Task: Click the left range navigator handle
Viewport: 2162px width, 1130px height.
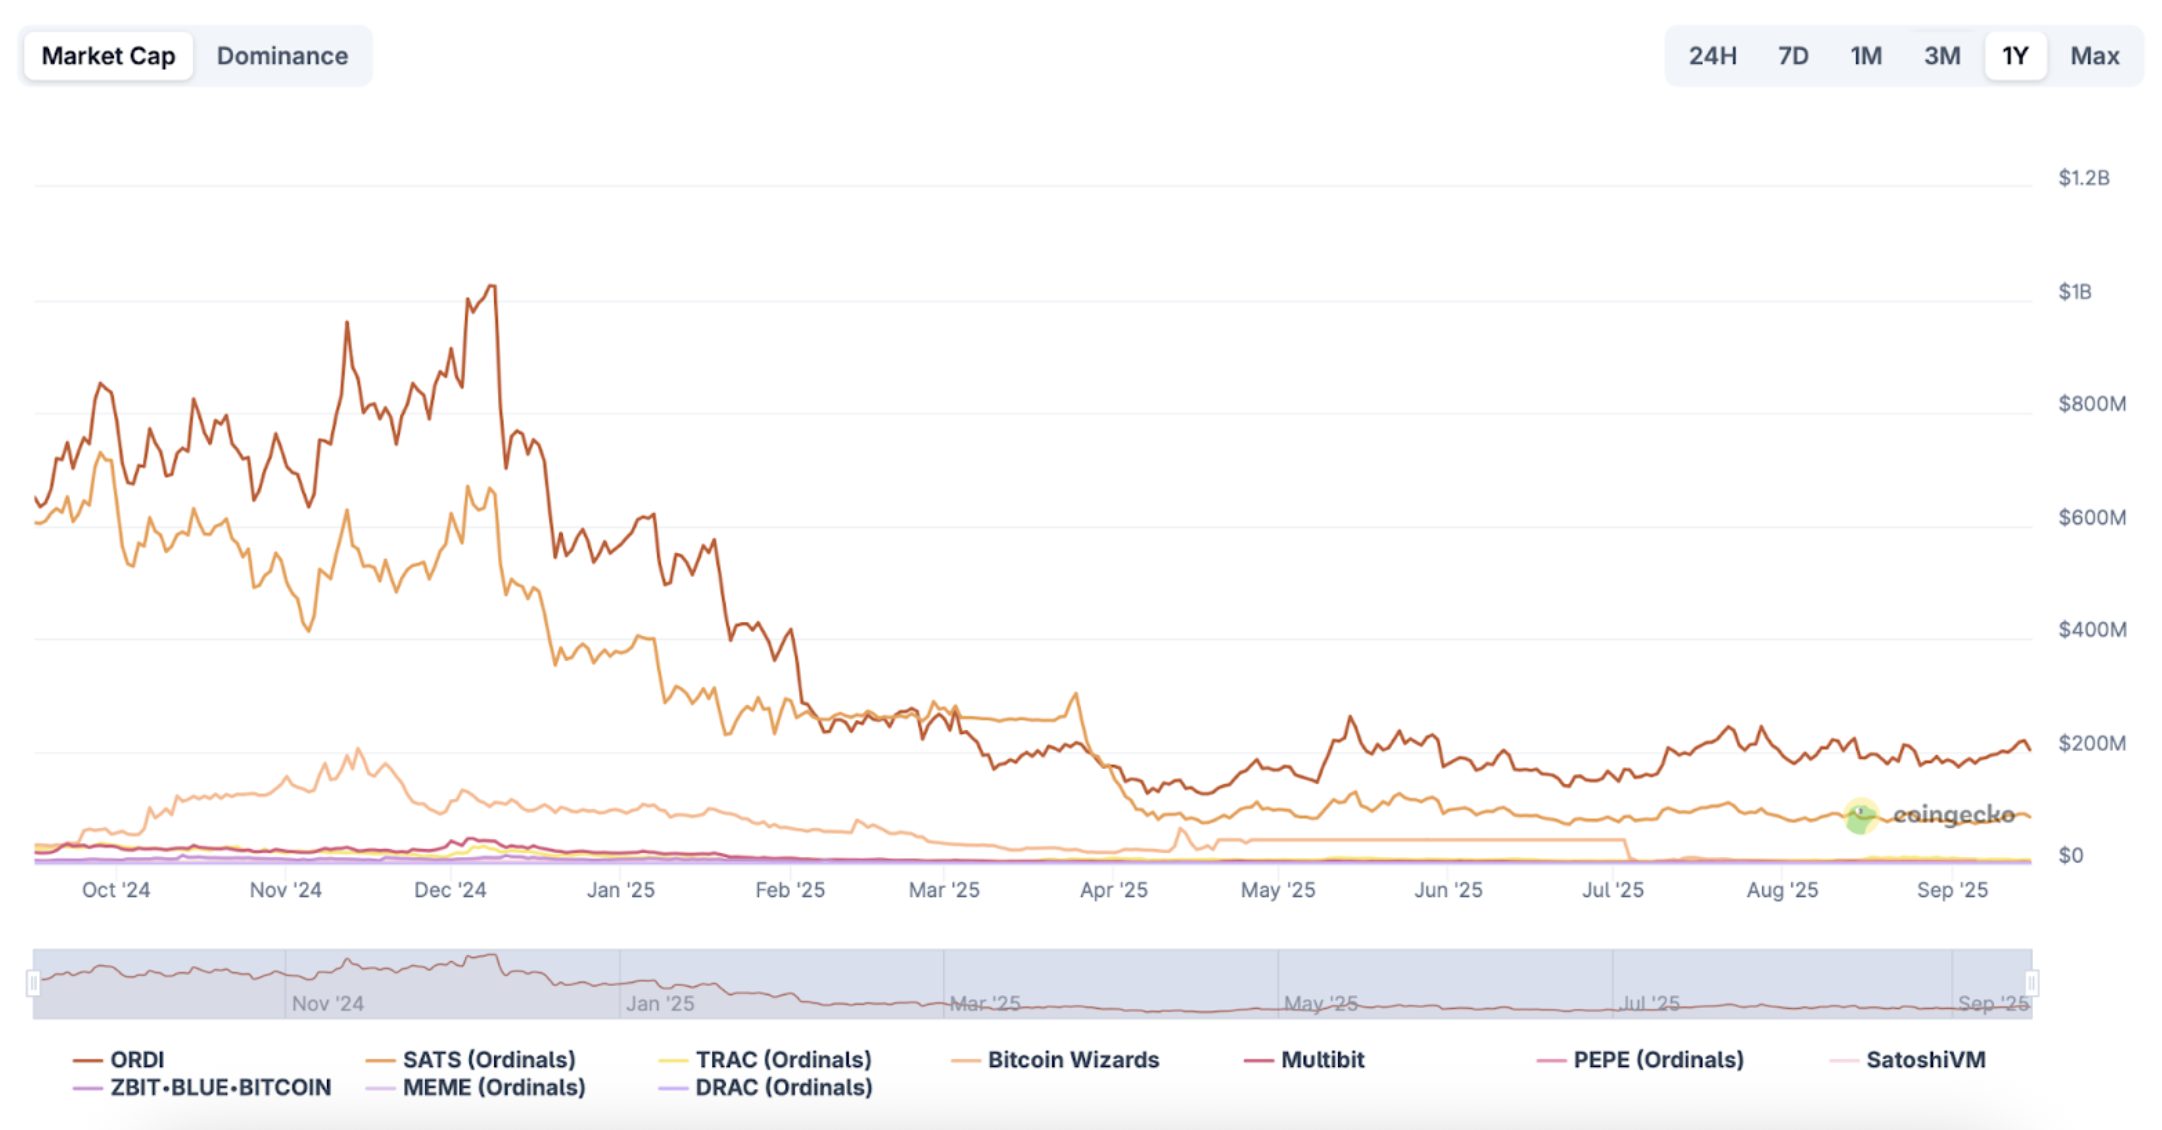Action: [33, 984]
